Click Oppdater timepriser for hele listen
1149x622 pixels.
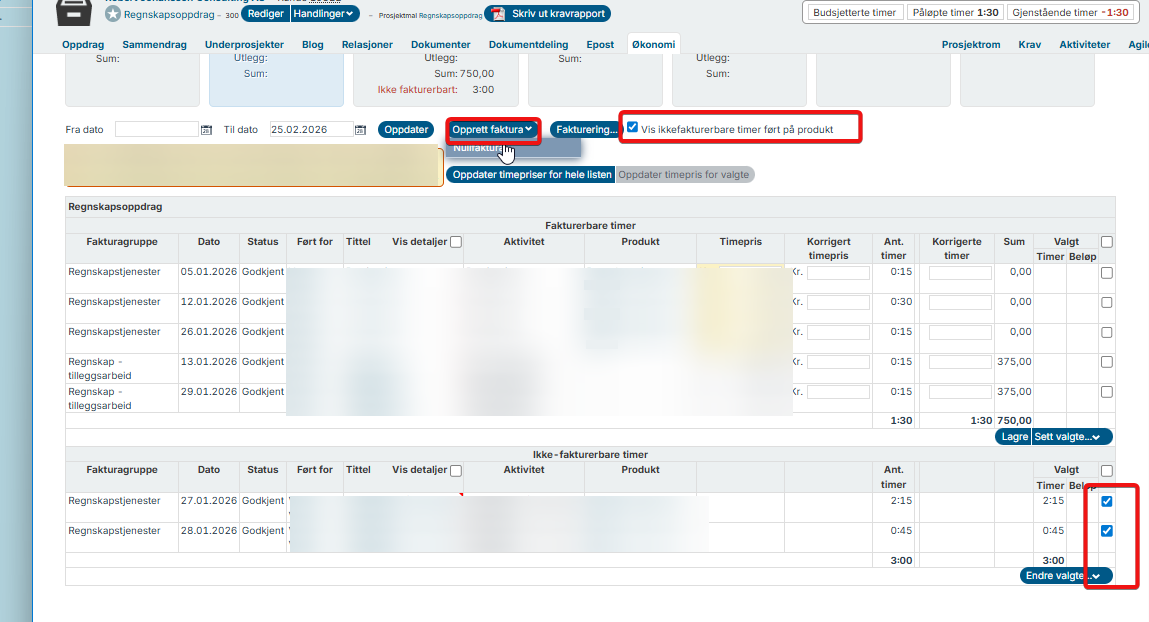(x=530, y=175)
